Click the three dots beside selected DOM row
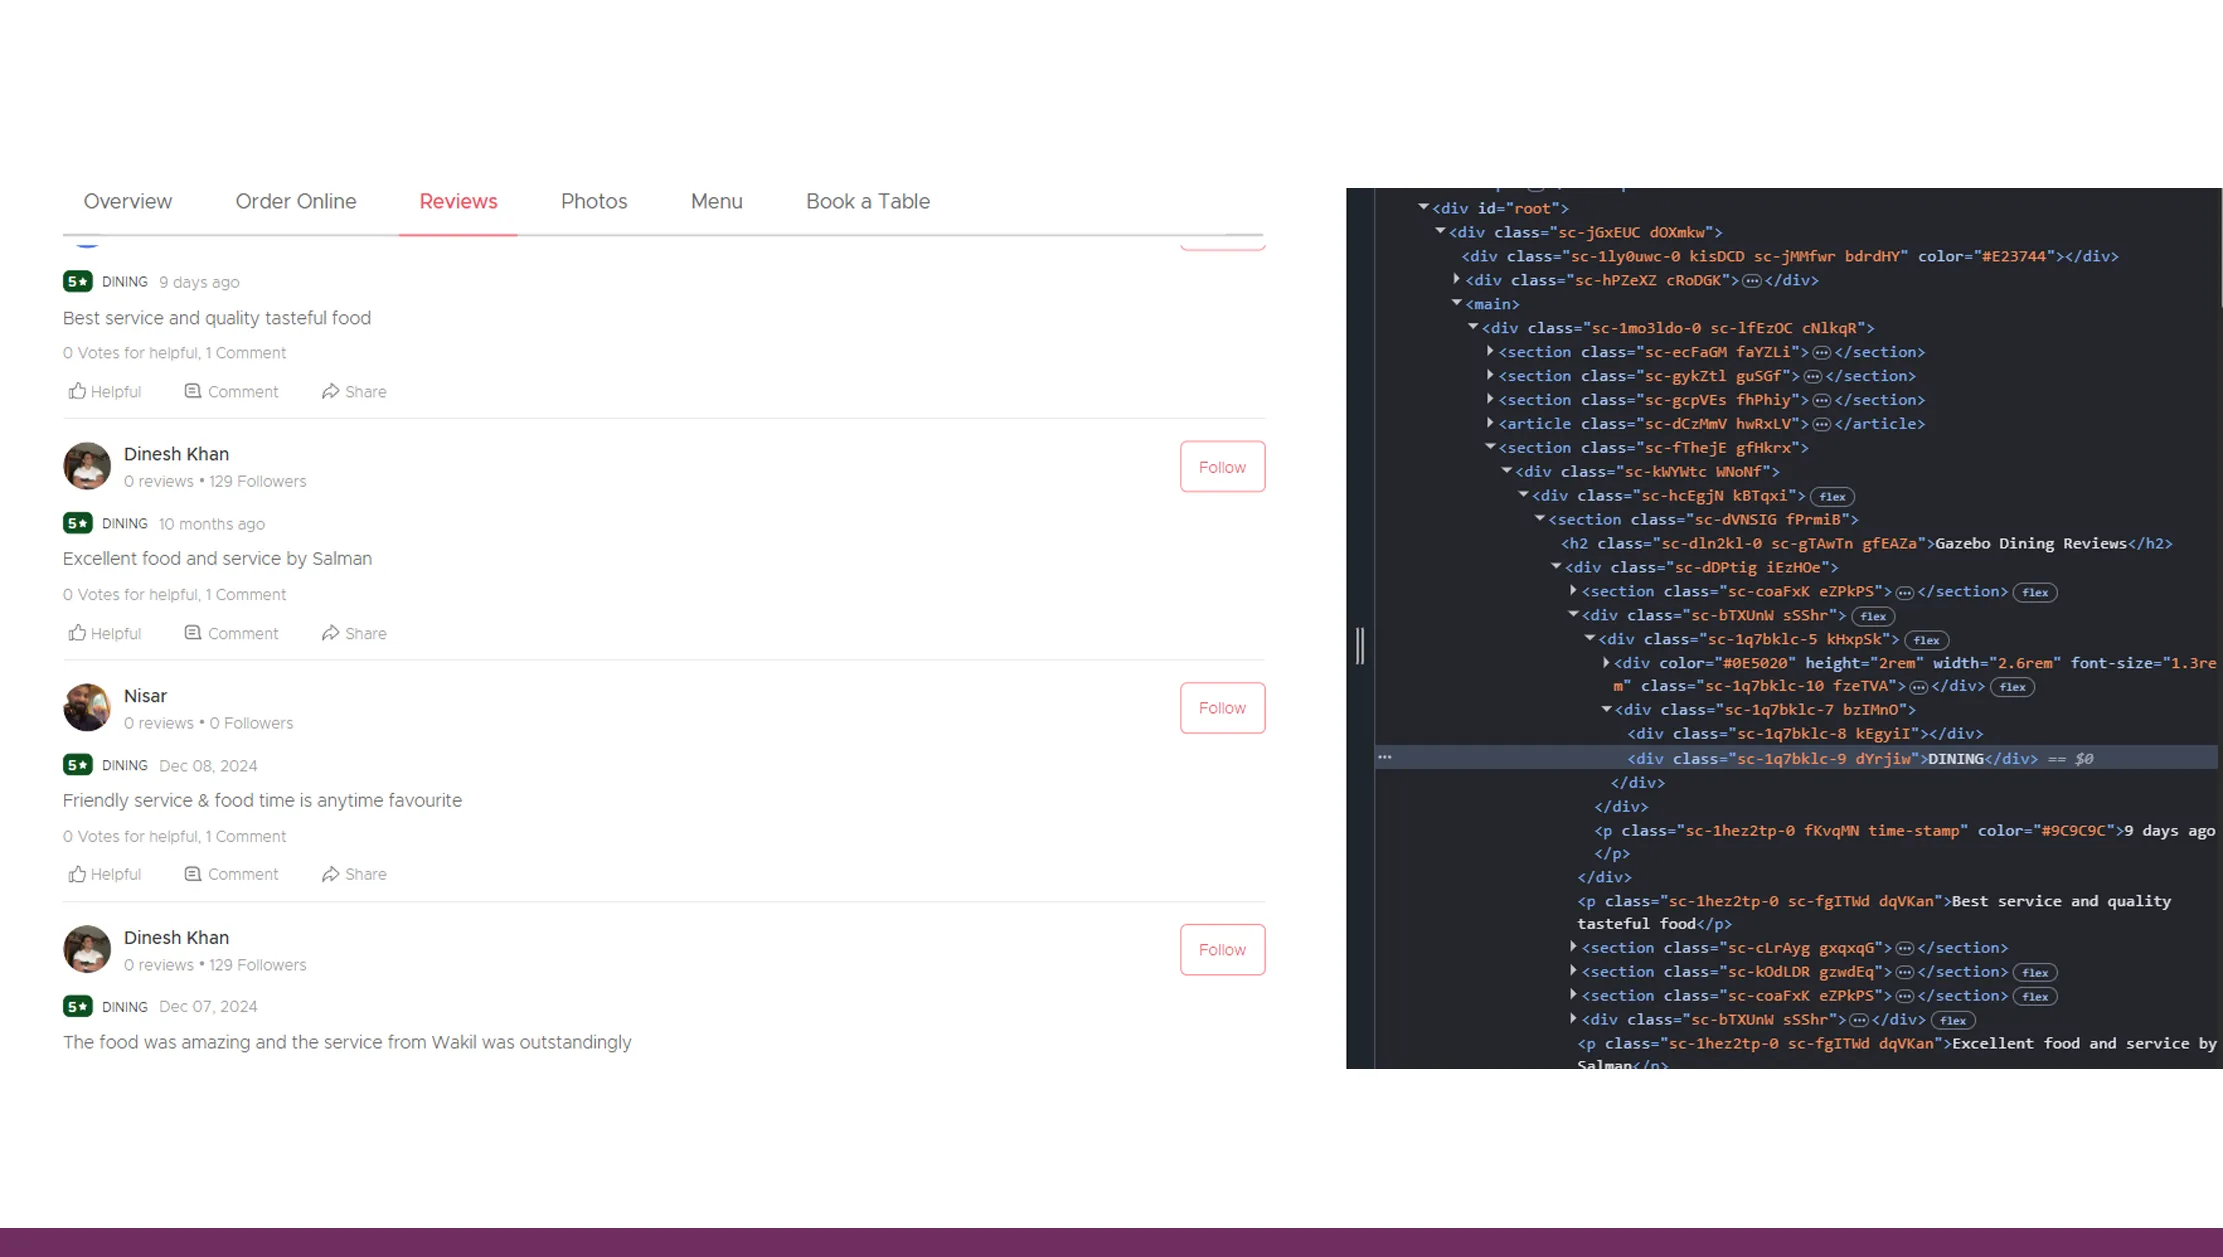The image size is (2223, 1257). (x=1385, y=757)
